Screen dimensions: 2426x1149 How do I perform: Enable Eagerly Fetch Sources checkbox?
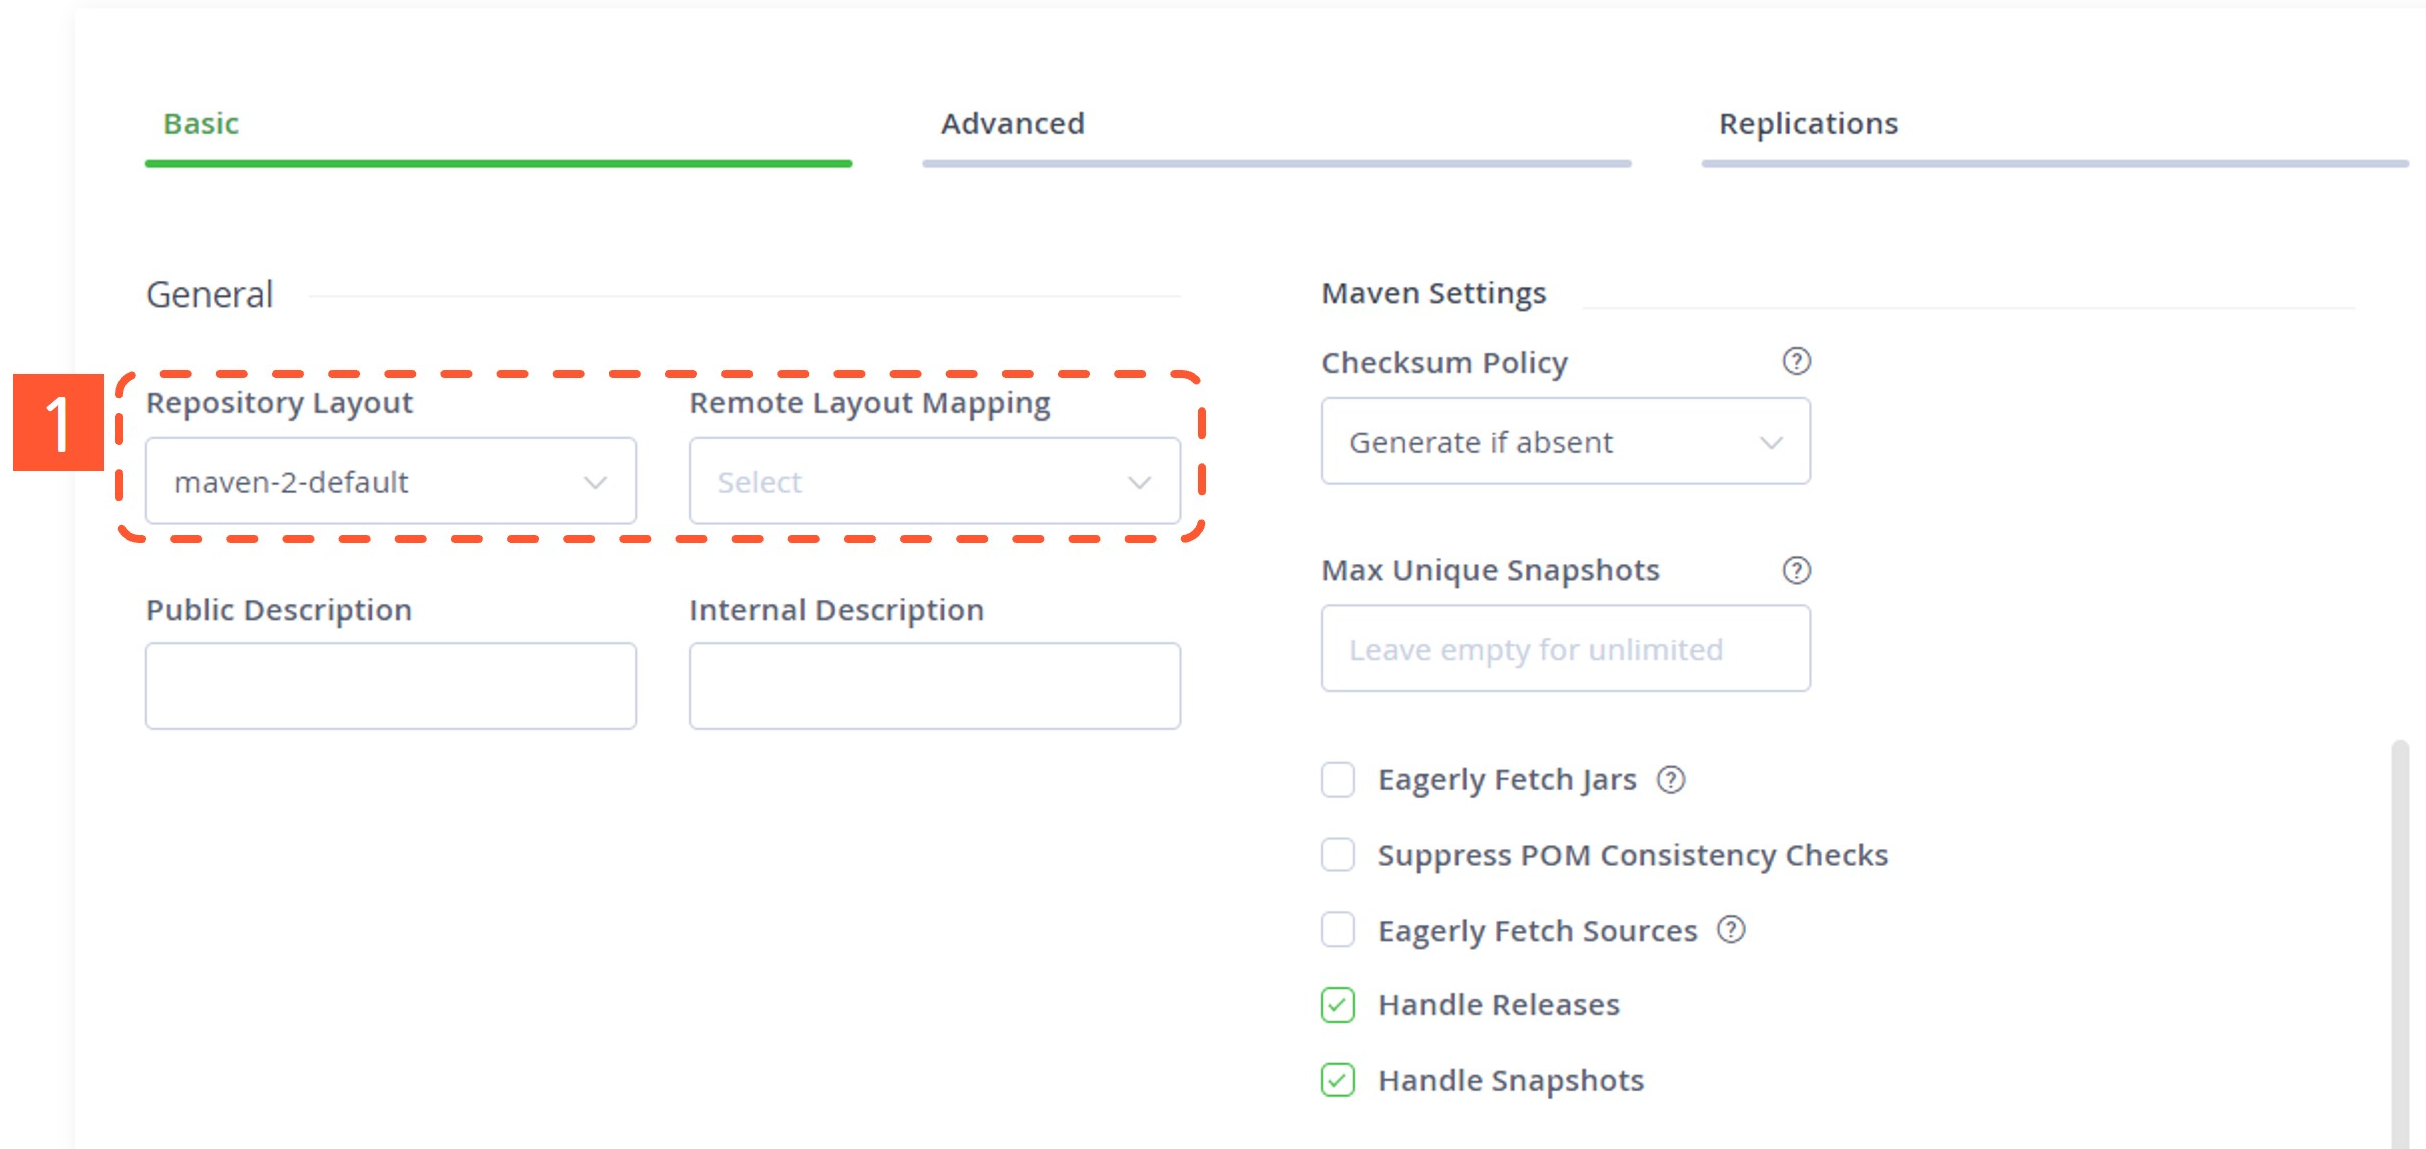pos(1338,930)
